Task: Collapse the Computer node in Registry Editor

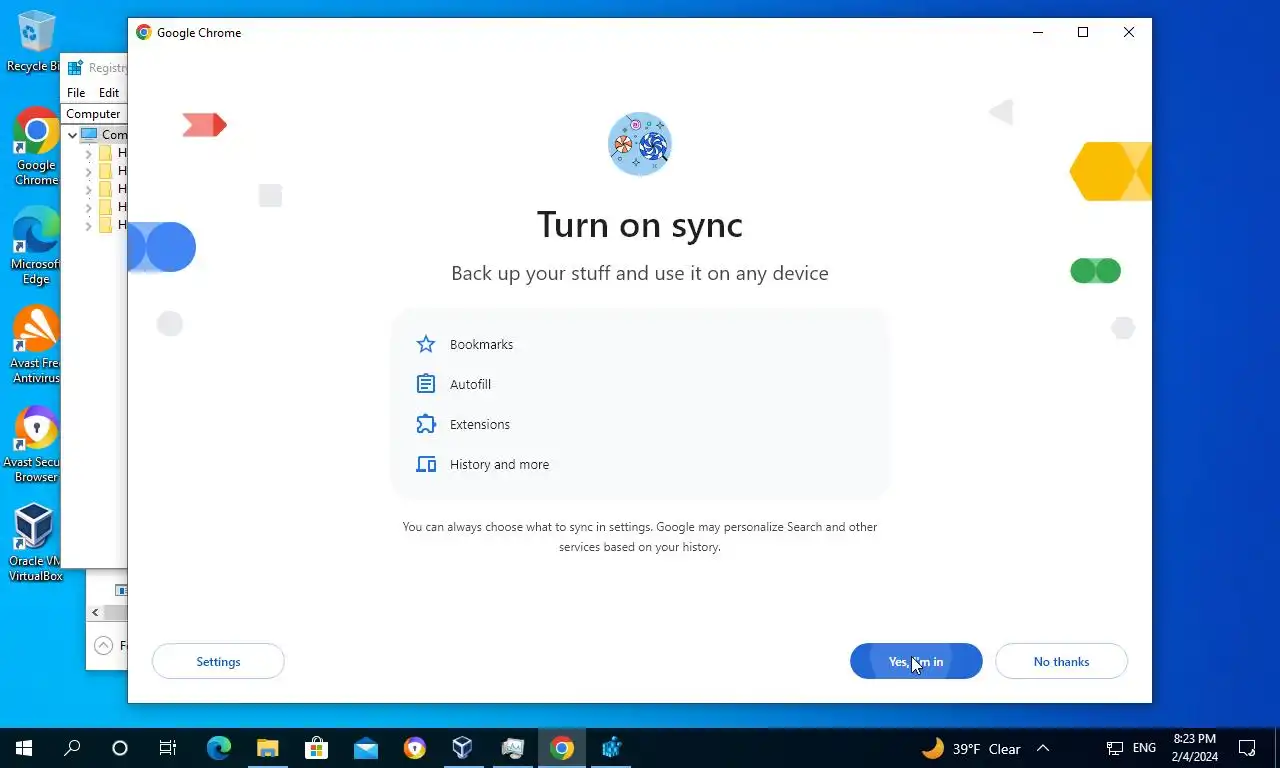Action: (x=72, y=134)
